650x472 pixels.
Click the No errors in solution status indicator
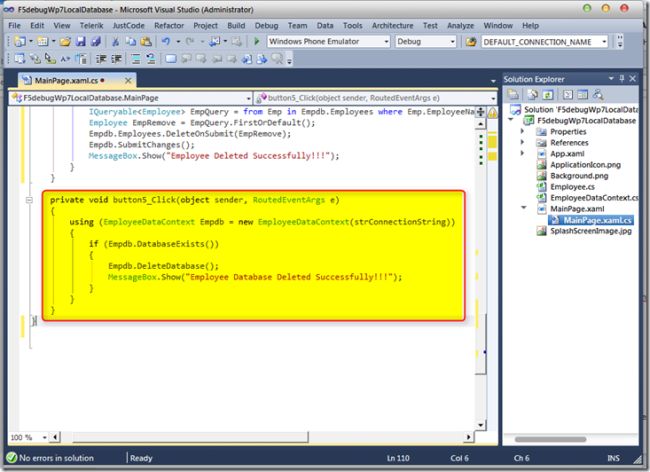click(50, 458)
